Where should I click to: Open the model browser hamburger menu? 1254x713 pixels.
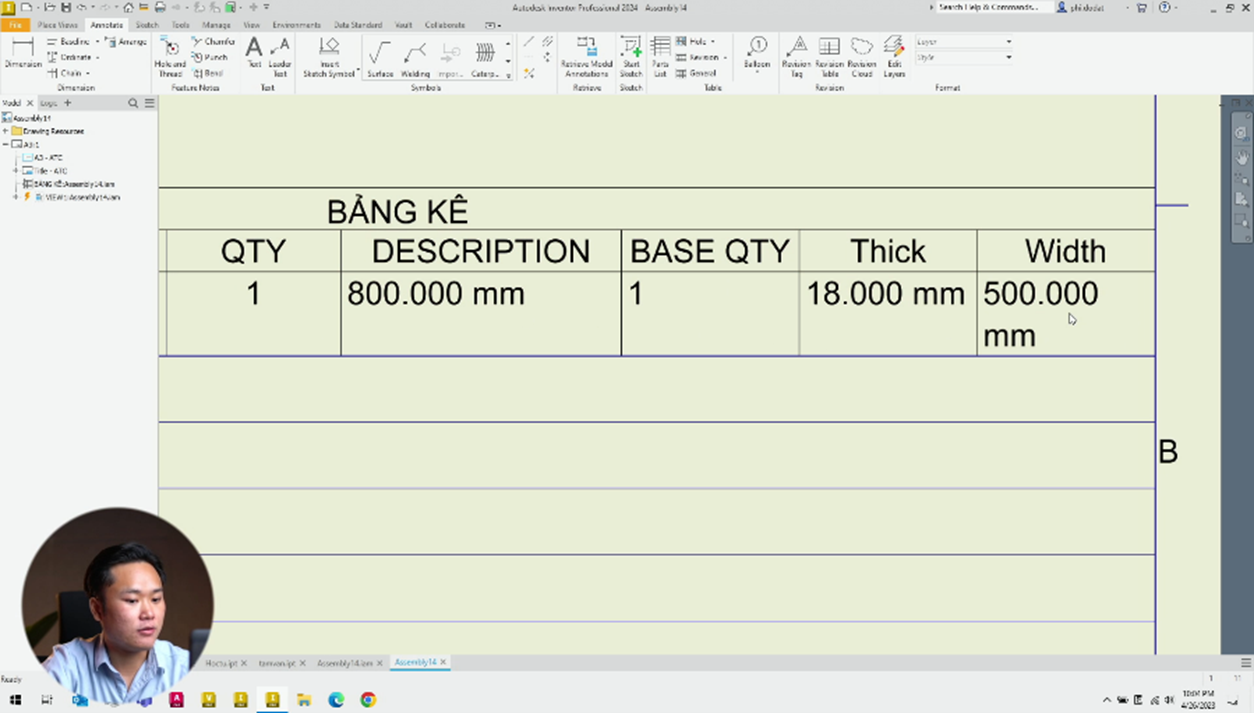(150, 103)
